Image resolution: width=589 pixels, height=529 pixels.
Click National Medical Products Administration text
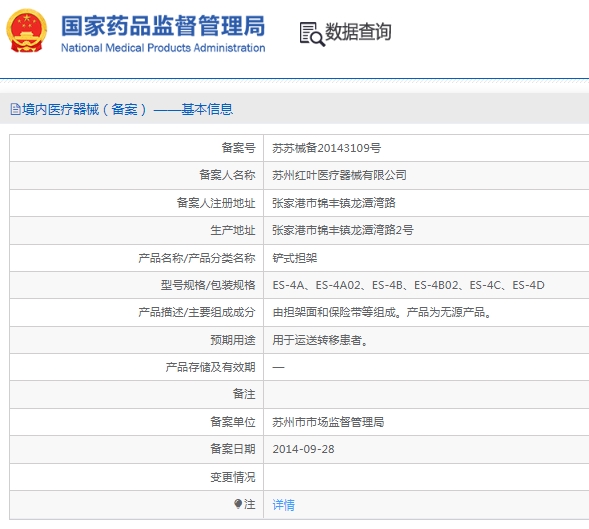pyautogui.click(x=163, y=48)
